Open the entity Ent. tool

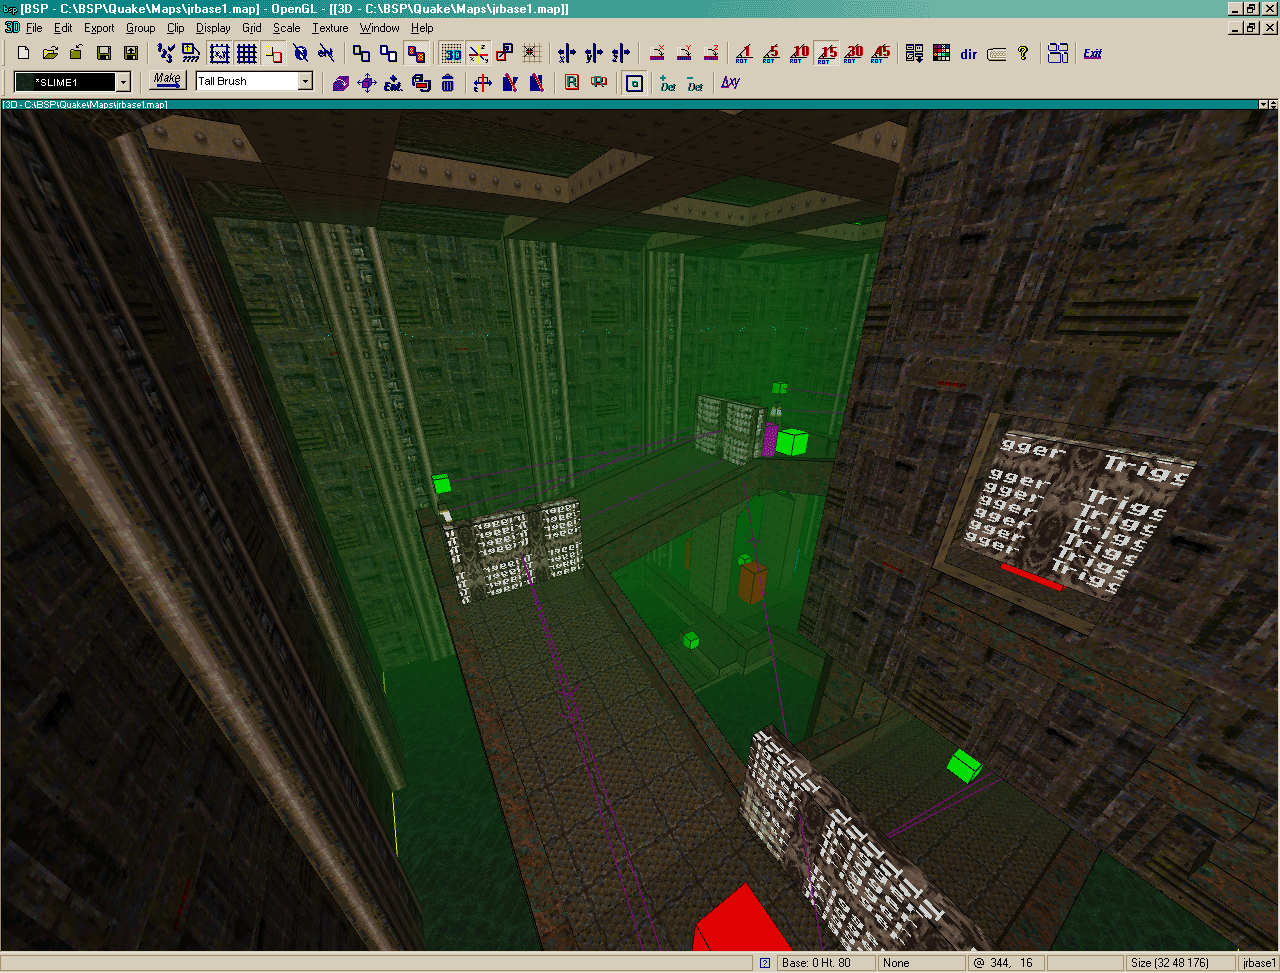(x=394, y=83)
